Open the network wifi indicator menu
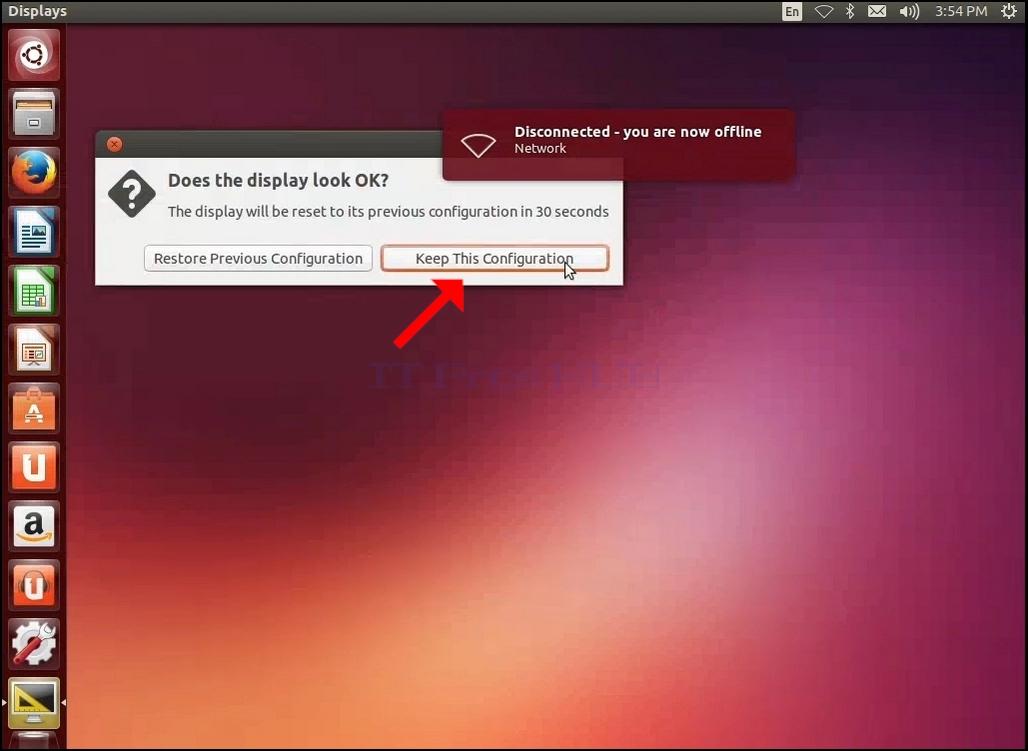The height and width of the screenshot is (751, 1028). point(823,11)
